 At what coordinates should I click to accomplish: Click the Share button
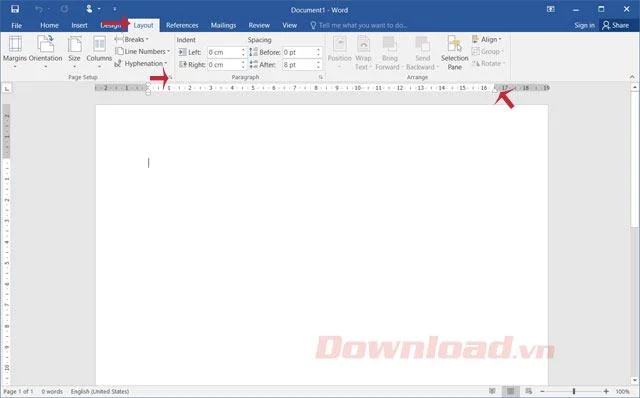point(616,25)
